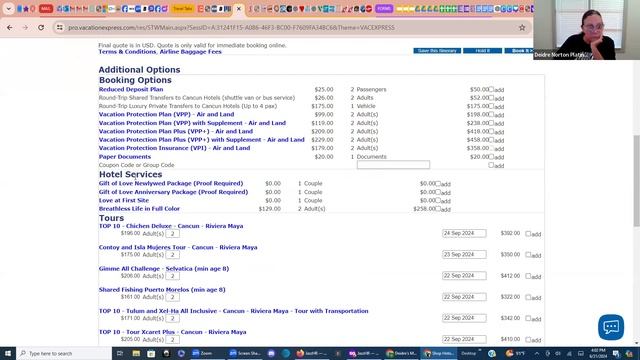This screenshot has width=640, height=360.
Task: Click the Hold It button
Action: coord(482,51)
